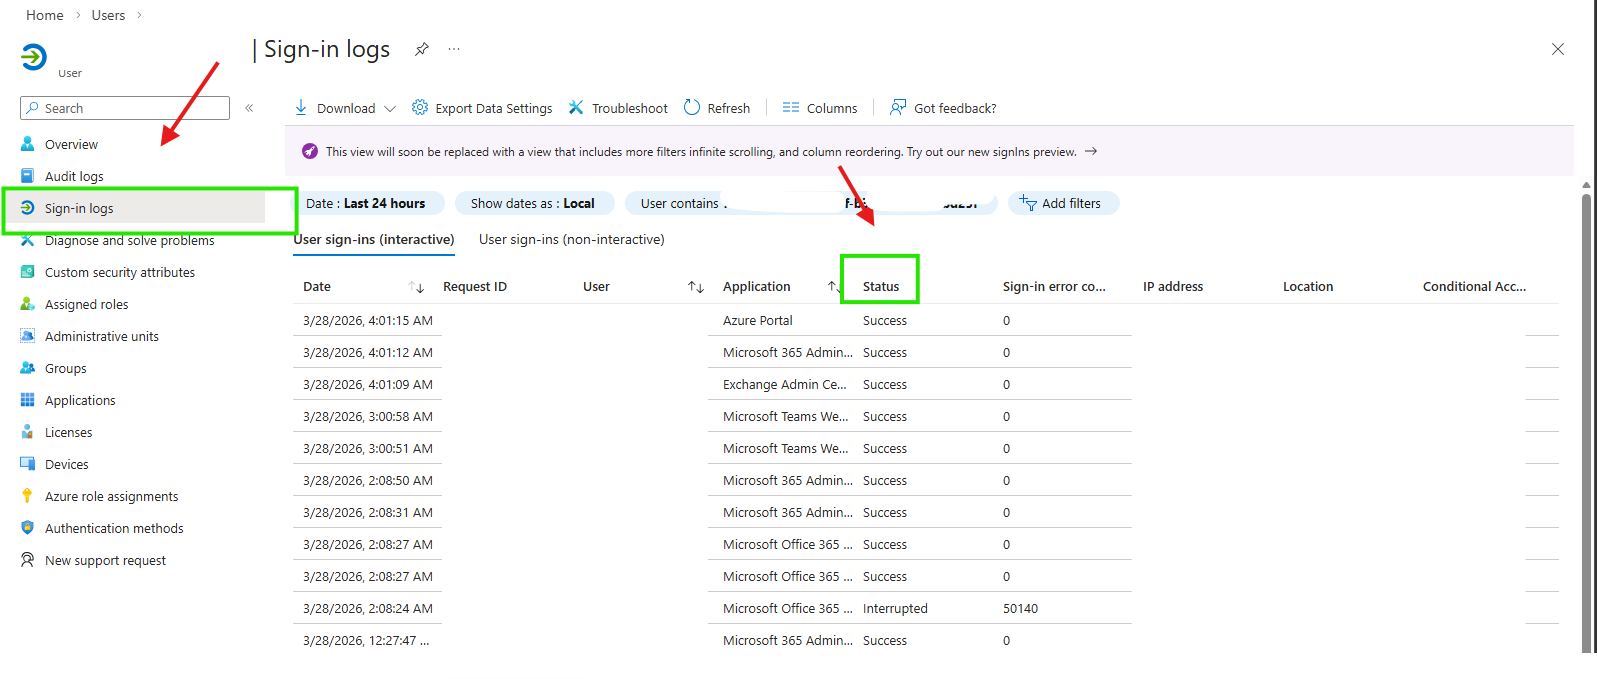Sort by the Date column arrows
This screenshot has width=1597, height=679.
coord(417,287)
